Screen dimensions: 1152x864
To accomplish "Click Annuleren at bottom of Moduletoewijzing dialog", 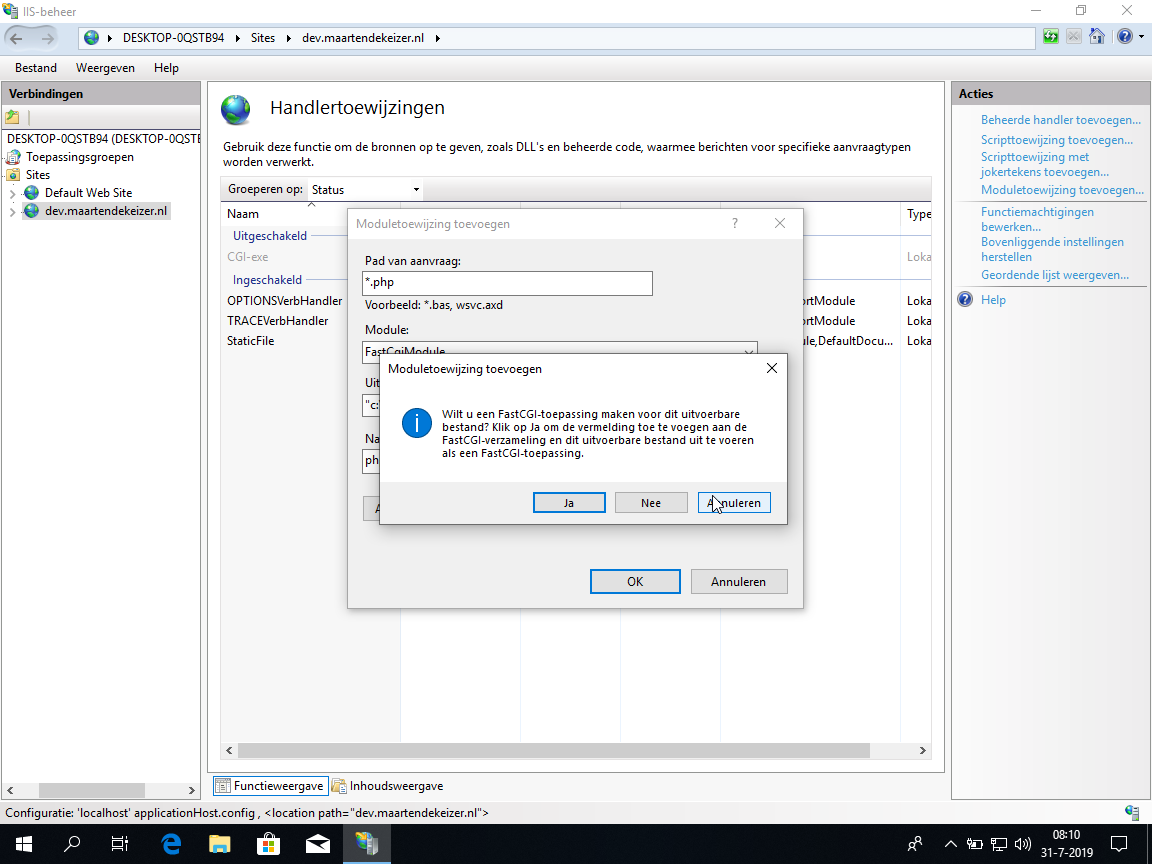I will tap(738, 581).
